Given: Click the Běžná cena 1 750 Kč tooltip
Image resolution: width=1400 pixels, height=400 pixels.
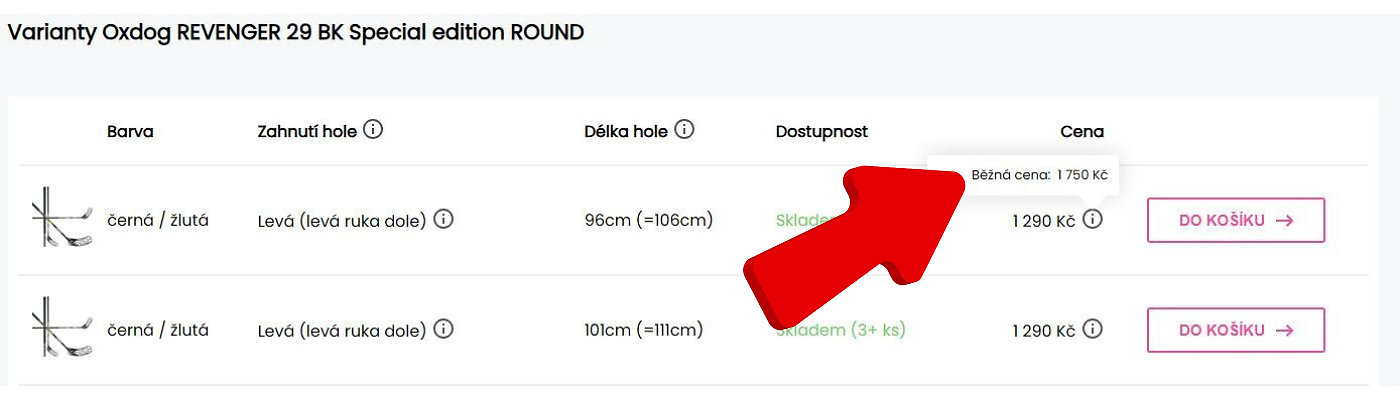Looking at the screenshot, I should click(x=1039, y=175).
